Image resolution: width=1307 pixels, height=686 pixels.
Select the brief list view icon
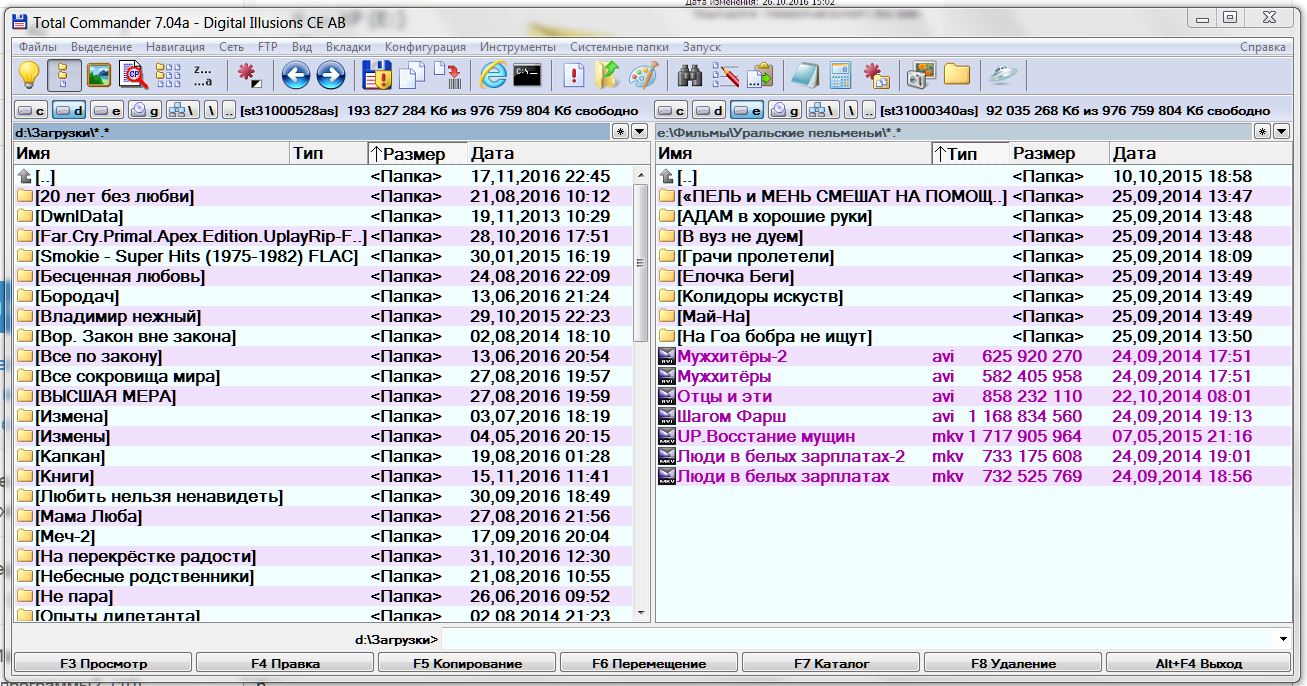pos(65,75)
